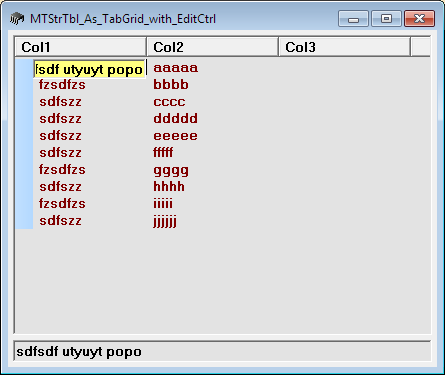Click the status bar text 'sdfsdf utyuyt popo'
The image size is (445, 375).
tap(79, 352)
